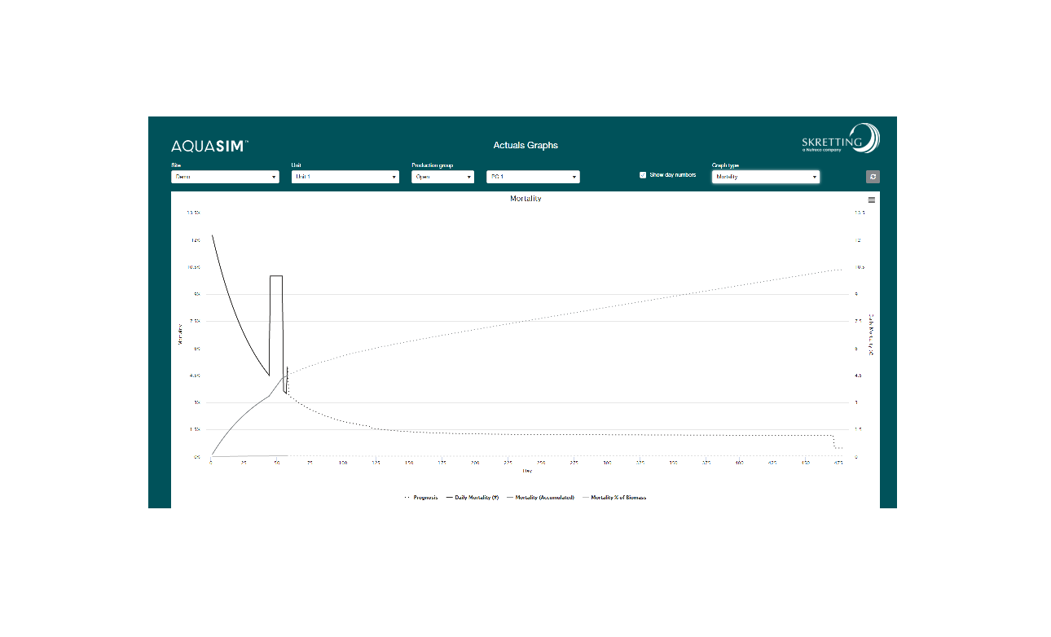Click the AquaSim logo

(x=209, y=146)
